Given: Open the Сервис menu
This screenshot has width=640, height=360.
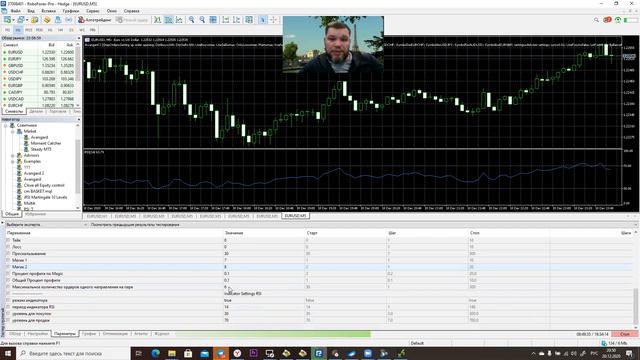Looking at the screenshot, I should [93, 11].
